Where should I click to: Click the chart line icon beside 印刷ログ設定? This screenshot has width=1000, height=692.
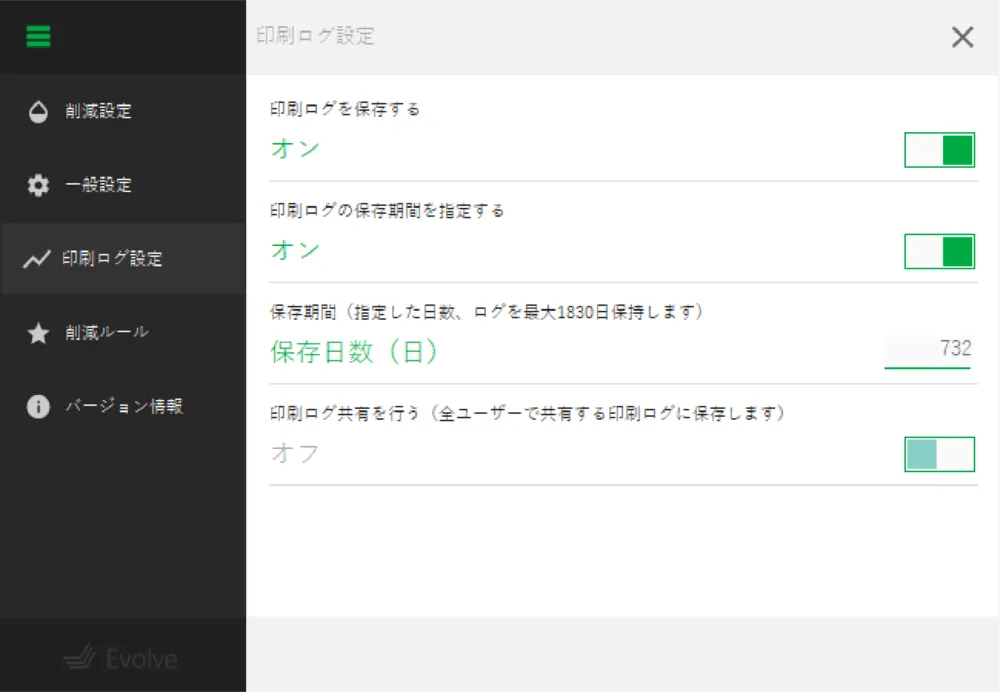[37, 259]
